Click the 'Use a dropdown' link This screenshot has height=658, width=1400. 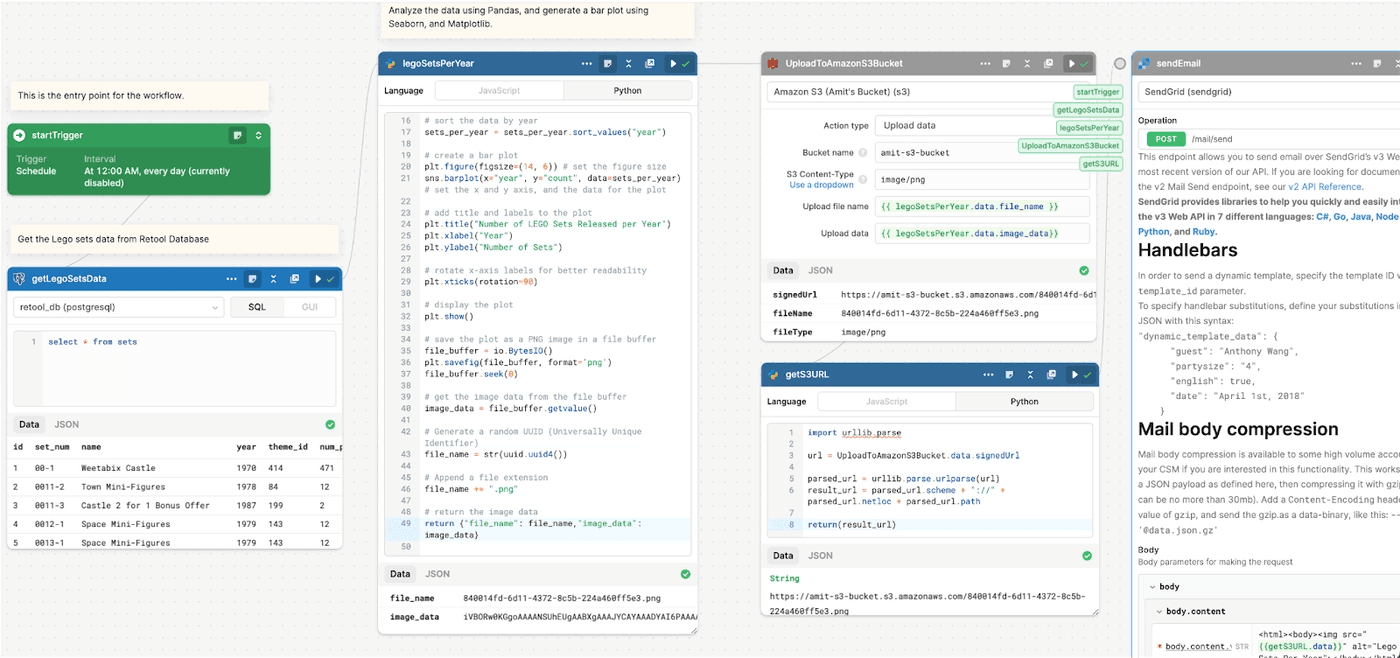[821, 185]
